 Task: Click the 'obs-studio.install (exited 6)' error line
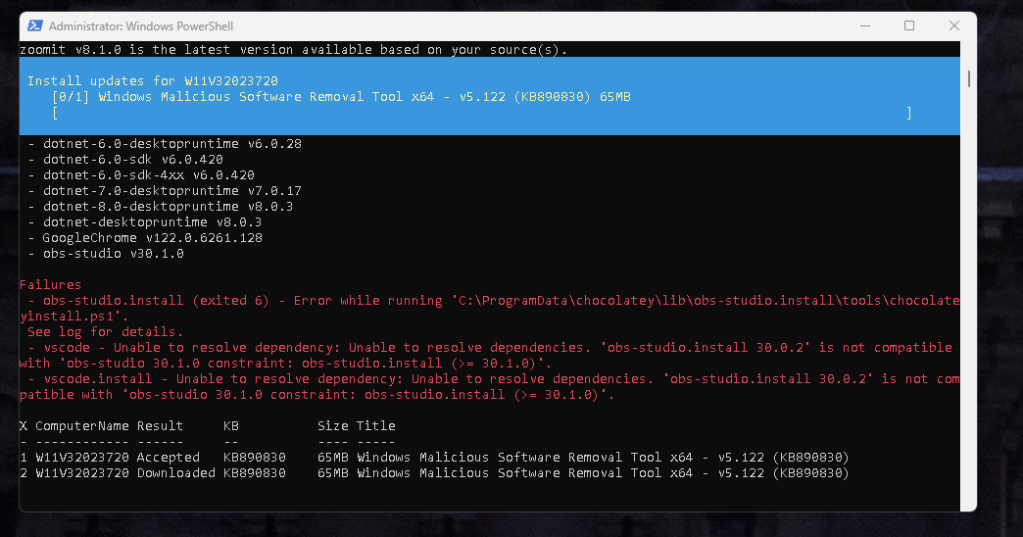pos(489,308)
